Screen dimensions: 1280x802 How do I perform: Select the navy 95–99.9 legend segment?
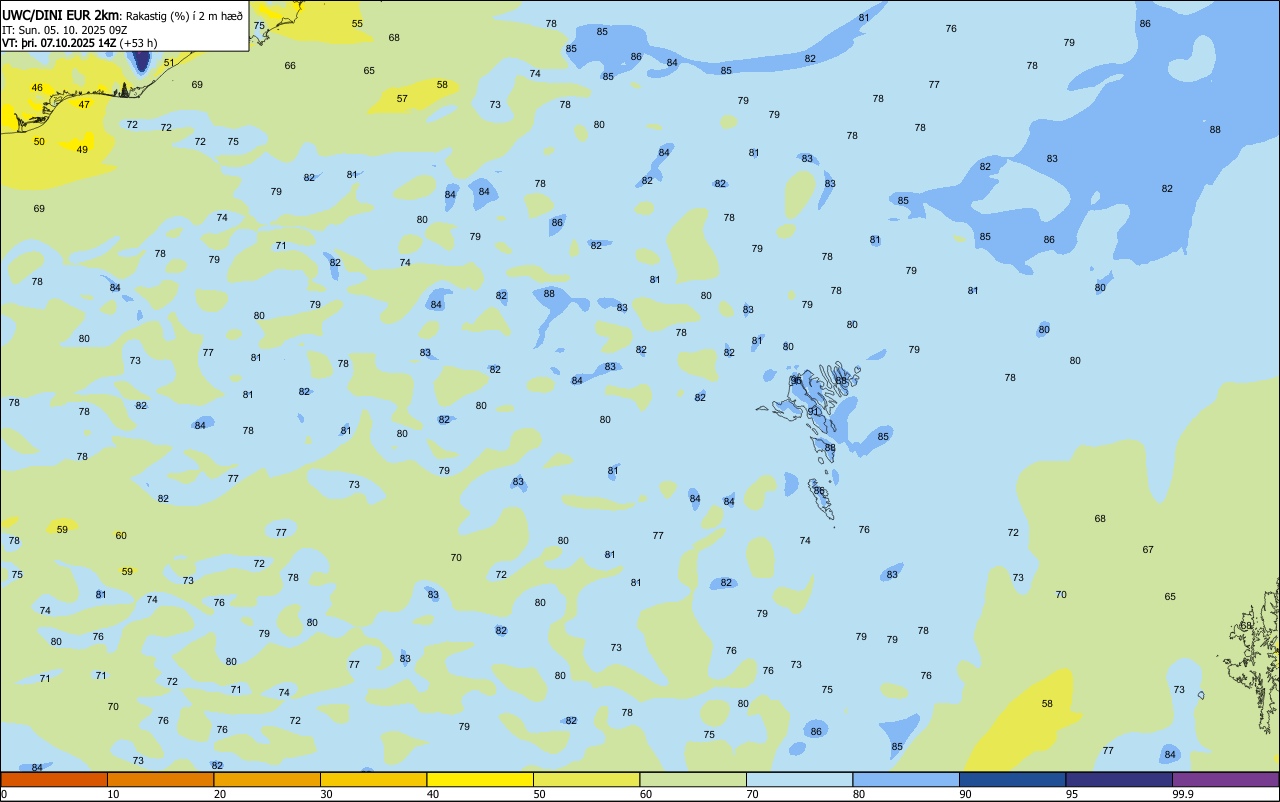pyautogui.click(x=1119, y=779)
